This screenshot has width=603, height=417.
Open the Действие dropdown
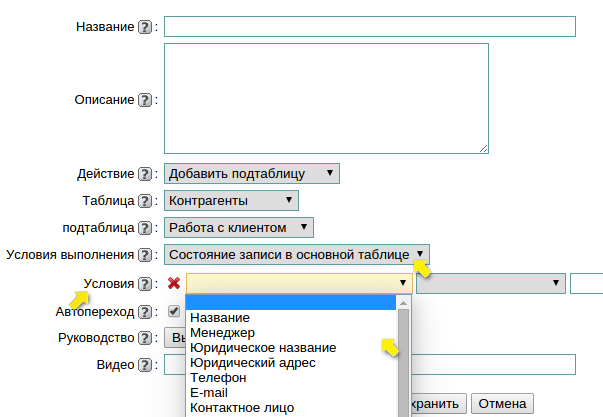(251, 174)
